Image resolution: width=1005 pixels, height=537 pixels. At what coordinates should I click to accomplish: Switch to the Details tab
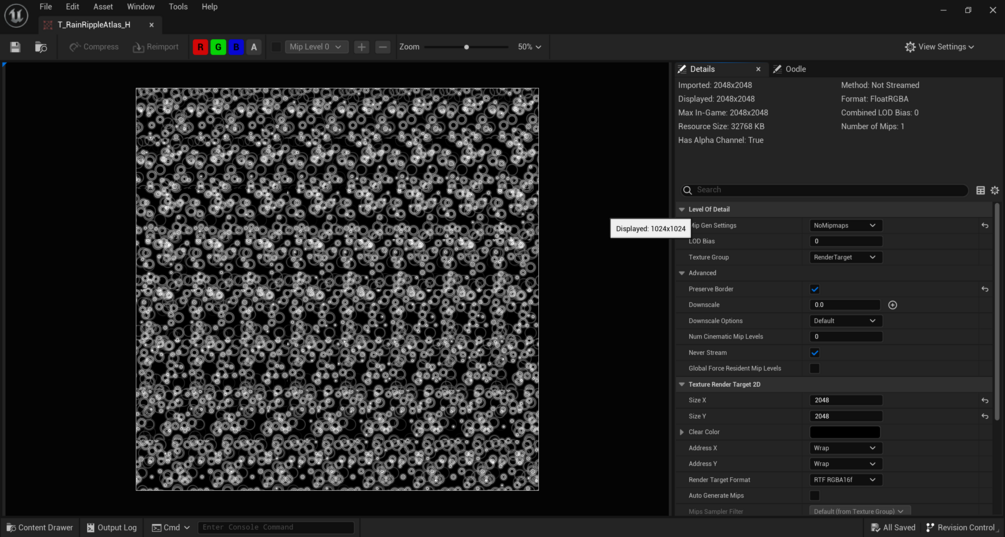point(702,69)
